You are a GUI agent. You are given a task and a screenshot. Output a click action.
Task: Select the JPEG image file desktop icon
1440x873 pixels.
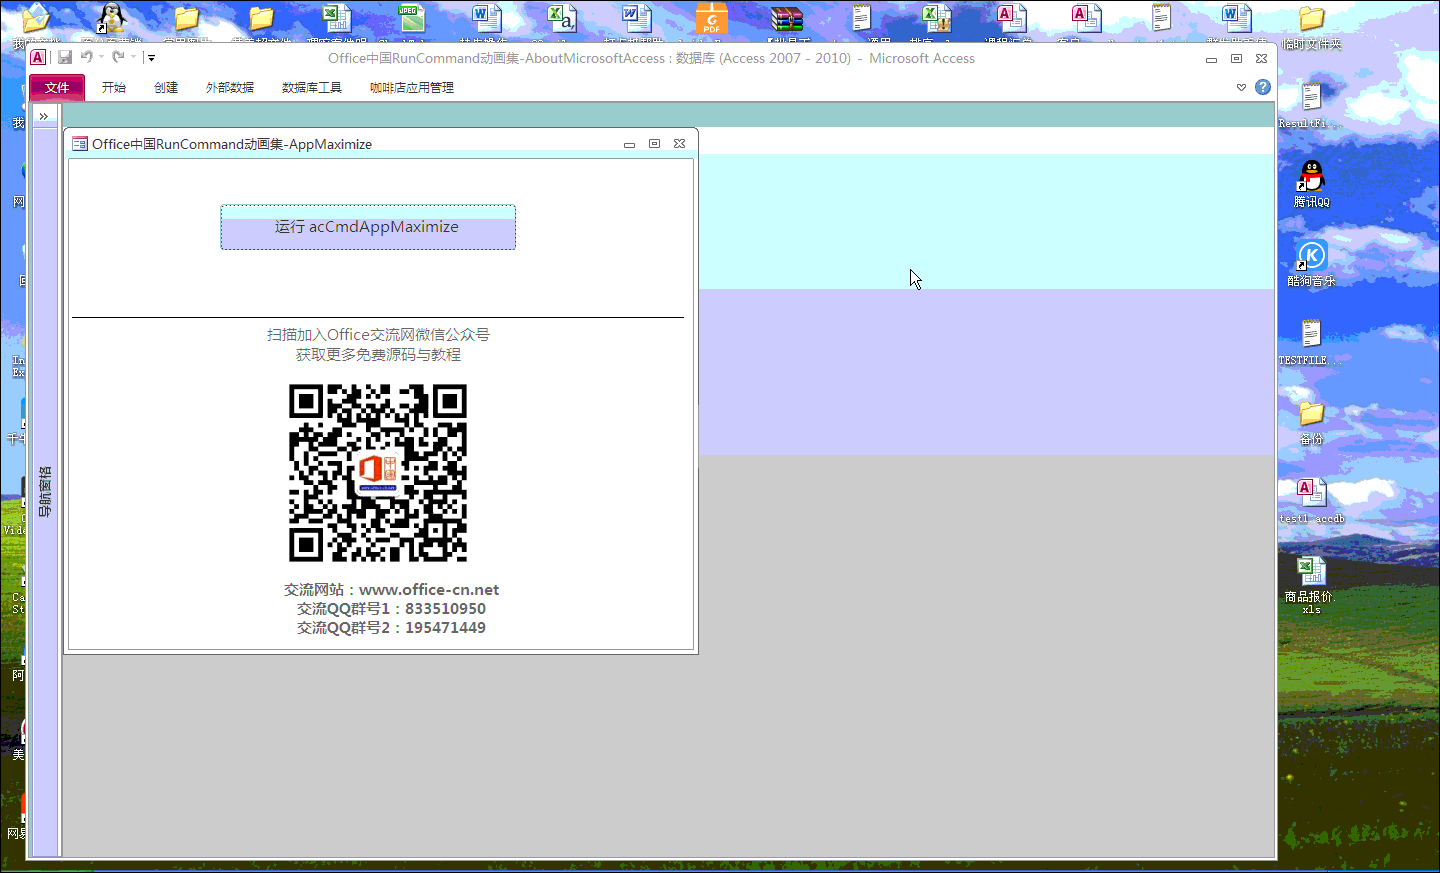tap(410, 20)
